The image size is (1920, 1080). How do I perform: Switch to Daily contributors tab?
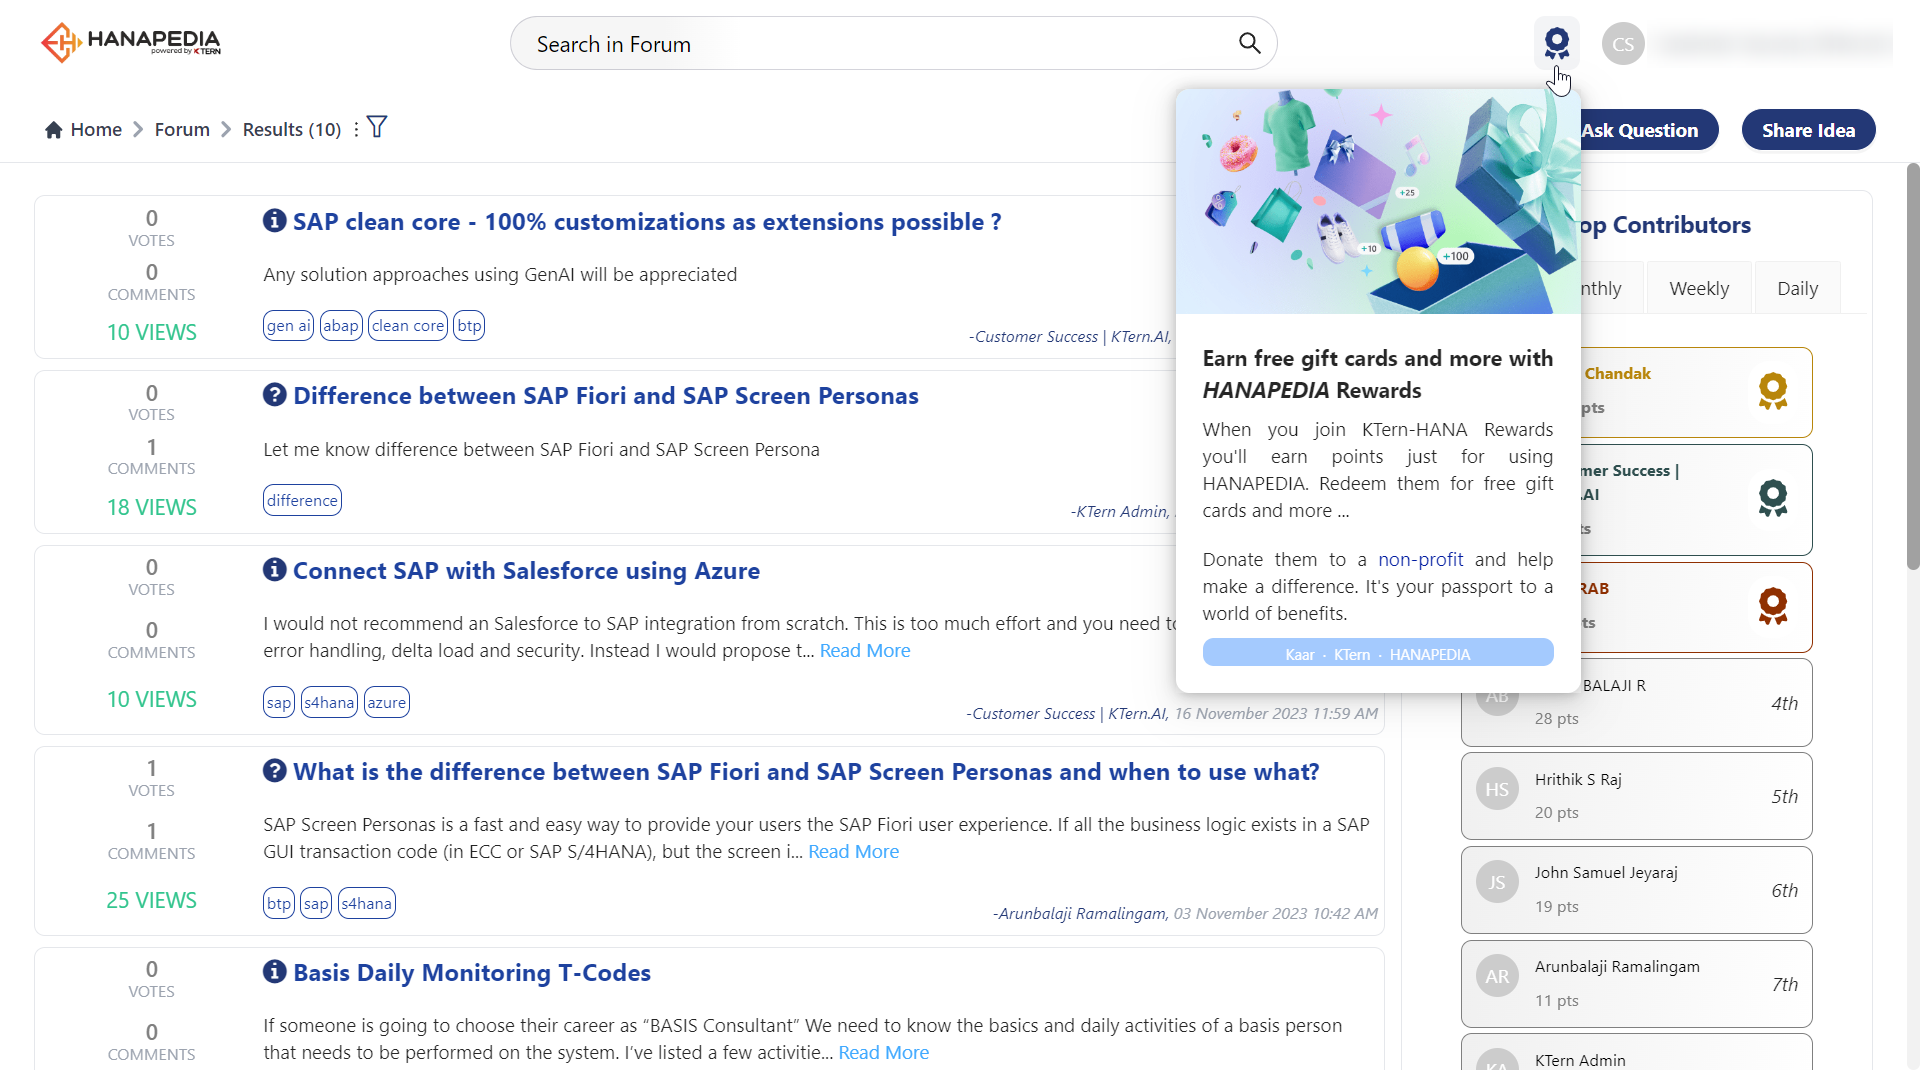point(1797,288)
